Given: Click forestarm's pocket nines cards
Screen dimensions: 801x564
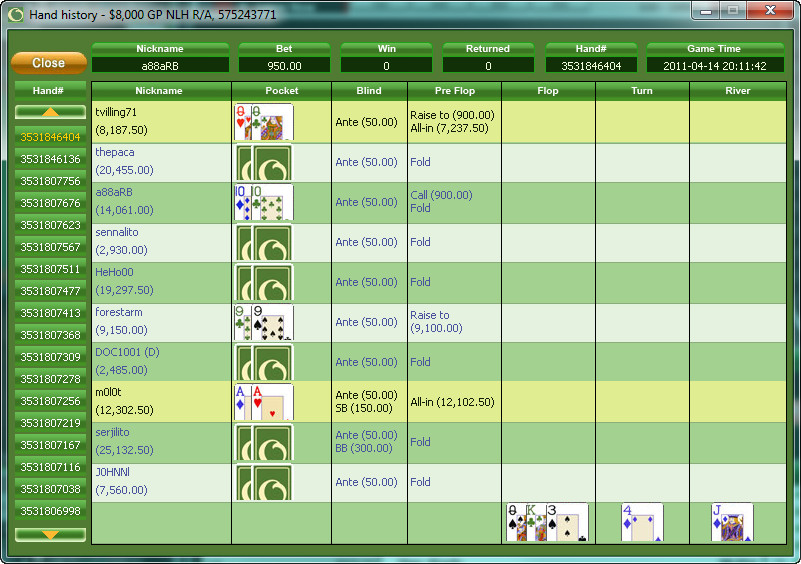Looking at the screenshot, I should point(264,322).
